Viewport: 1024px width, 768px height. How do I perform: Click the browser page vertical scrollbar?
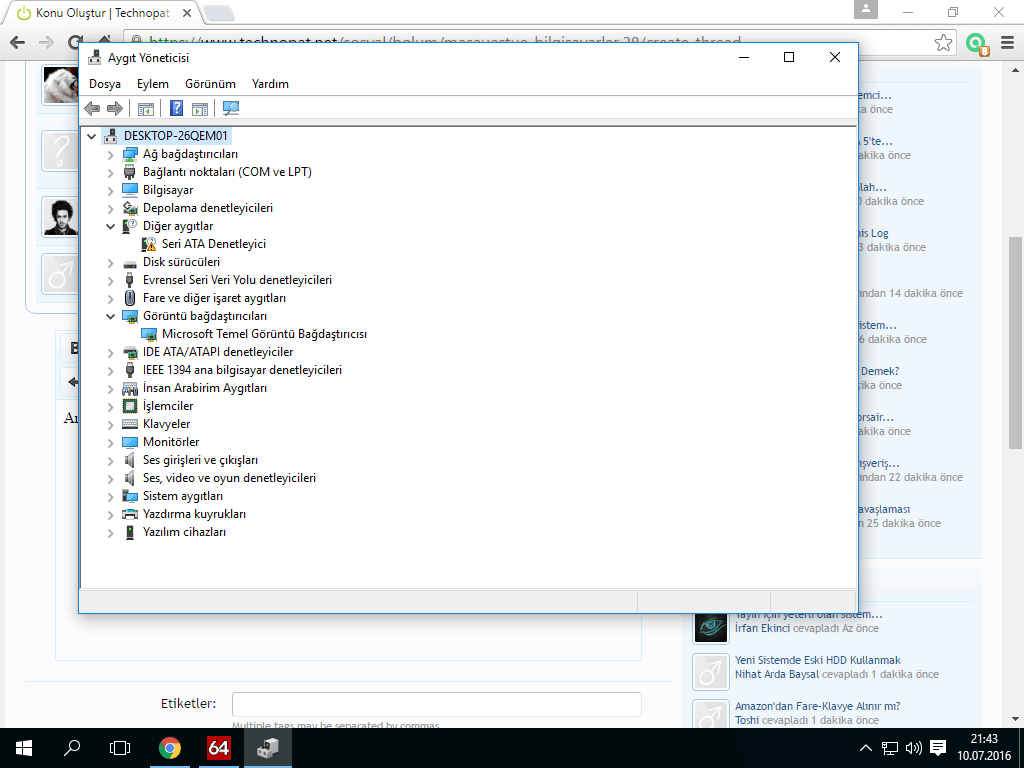click(1016, 343)
